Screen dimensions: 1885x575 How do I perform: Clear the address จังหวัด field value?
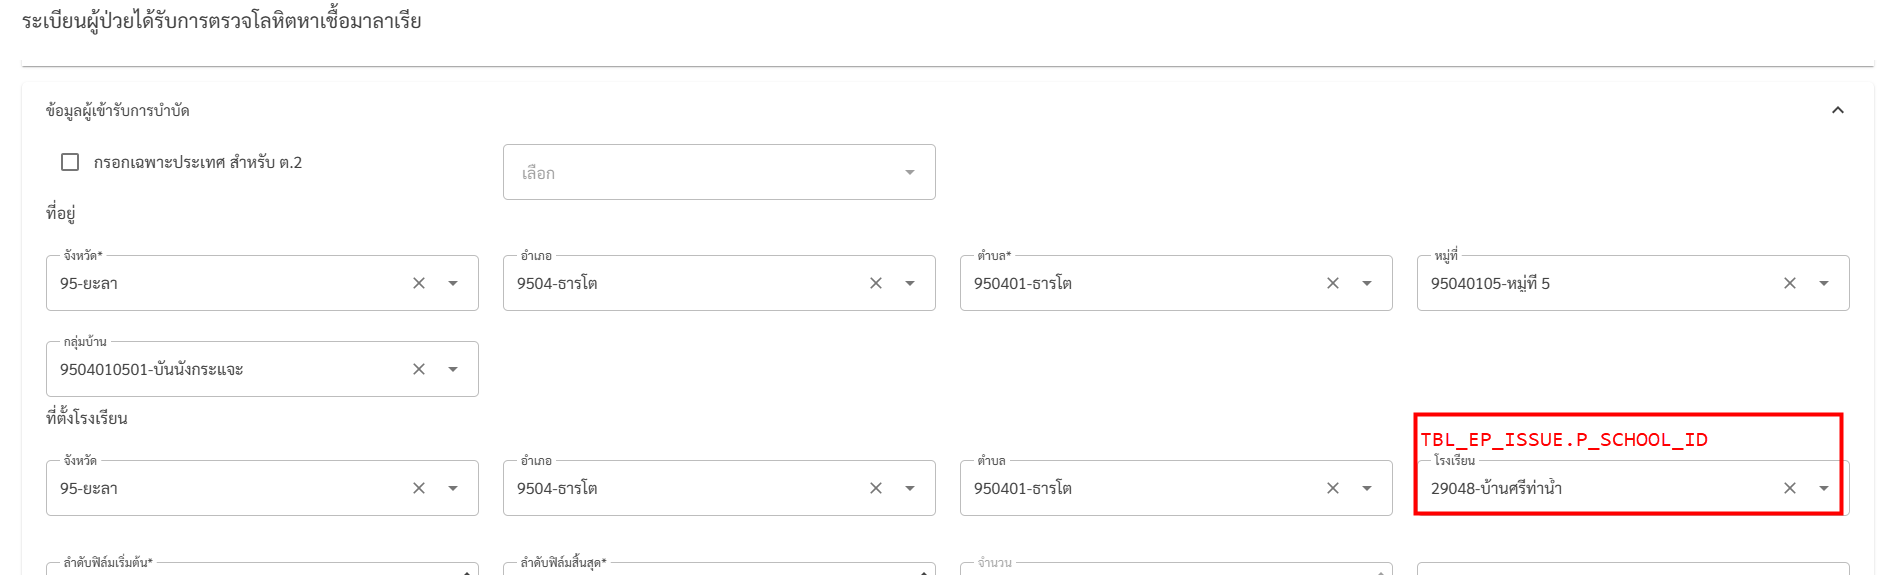click(419, 283)
